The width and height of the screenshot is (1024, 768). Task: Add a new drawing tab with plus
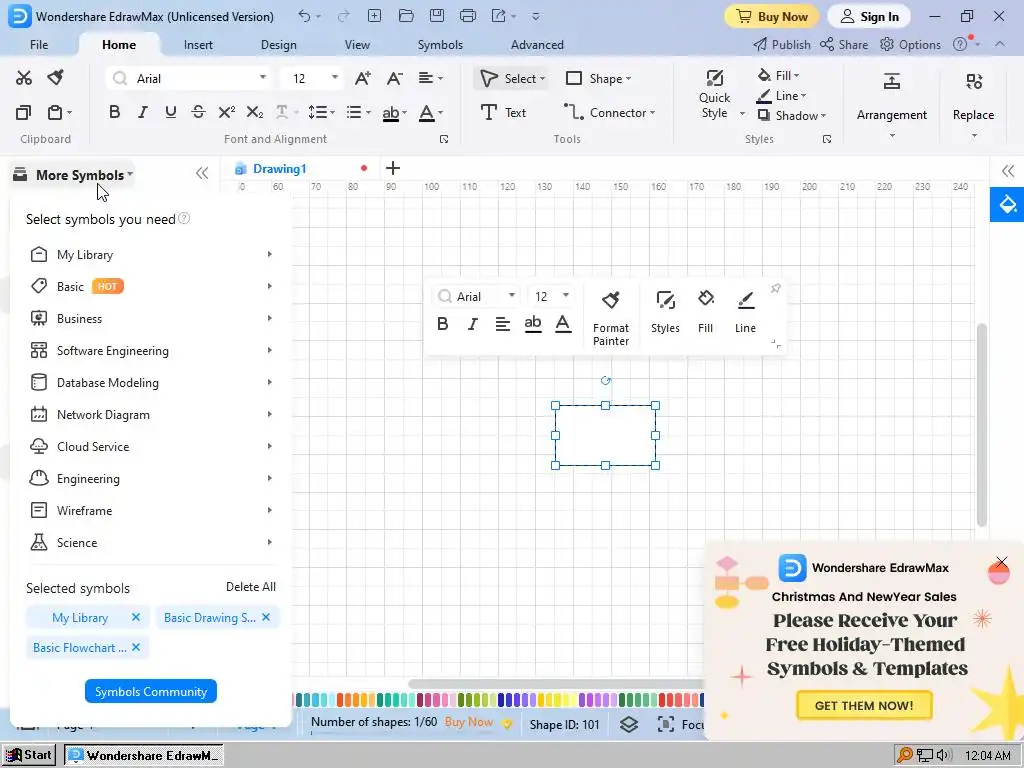392,168
